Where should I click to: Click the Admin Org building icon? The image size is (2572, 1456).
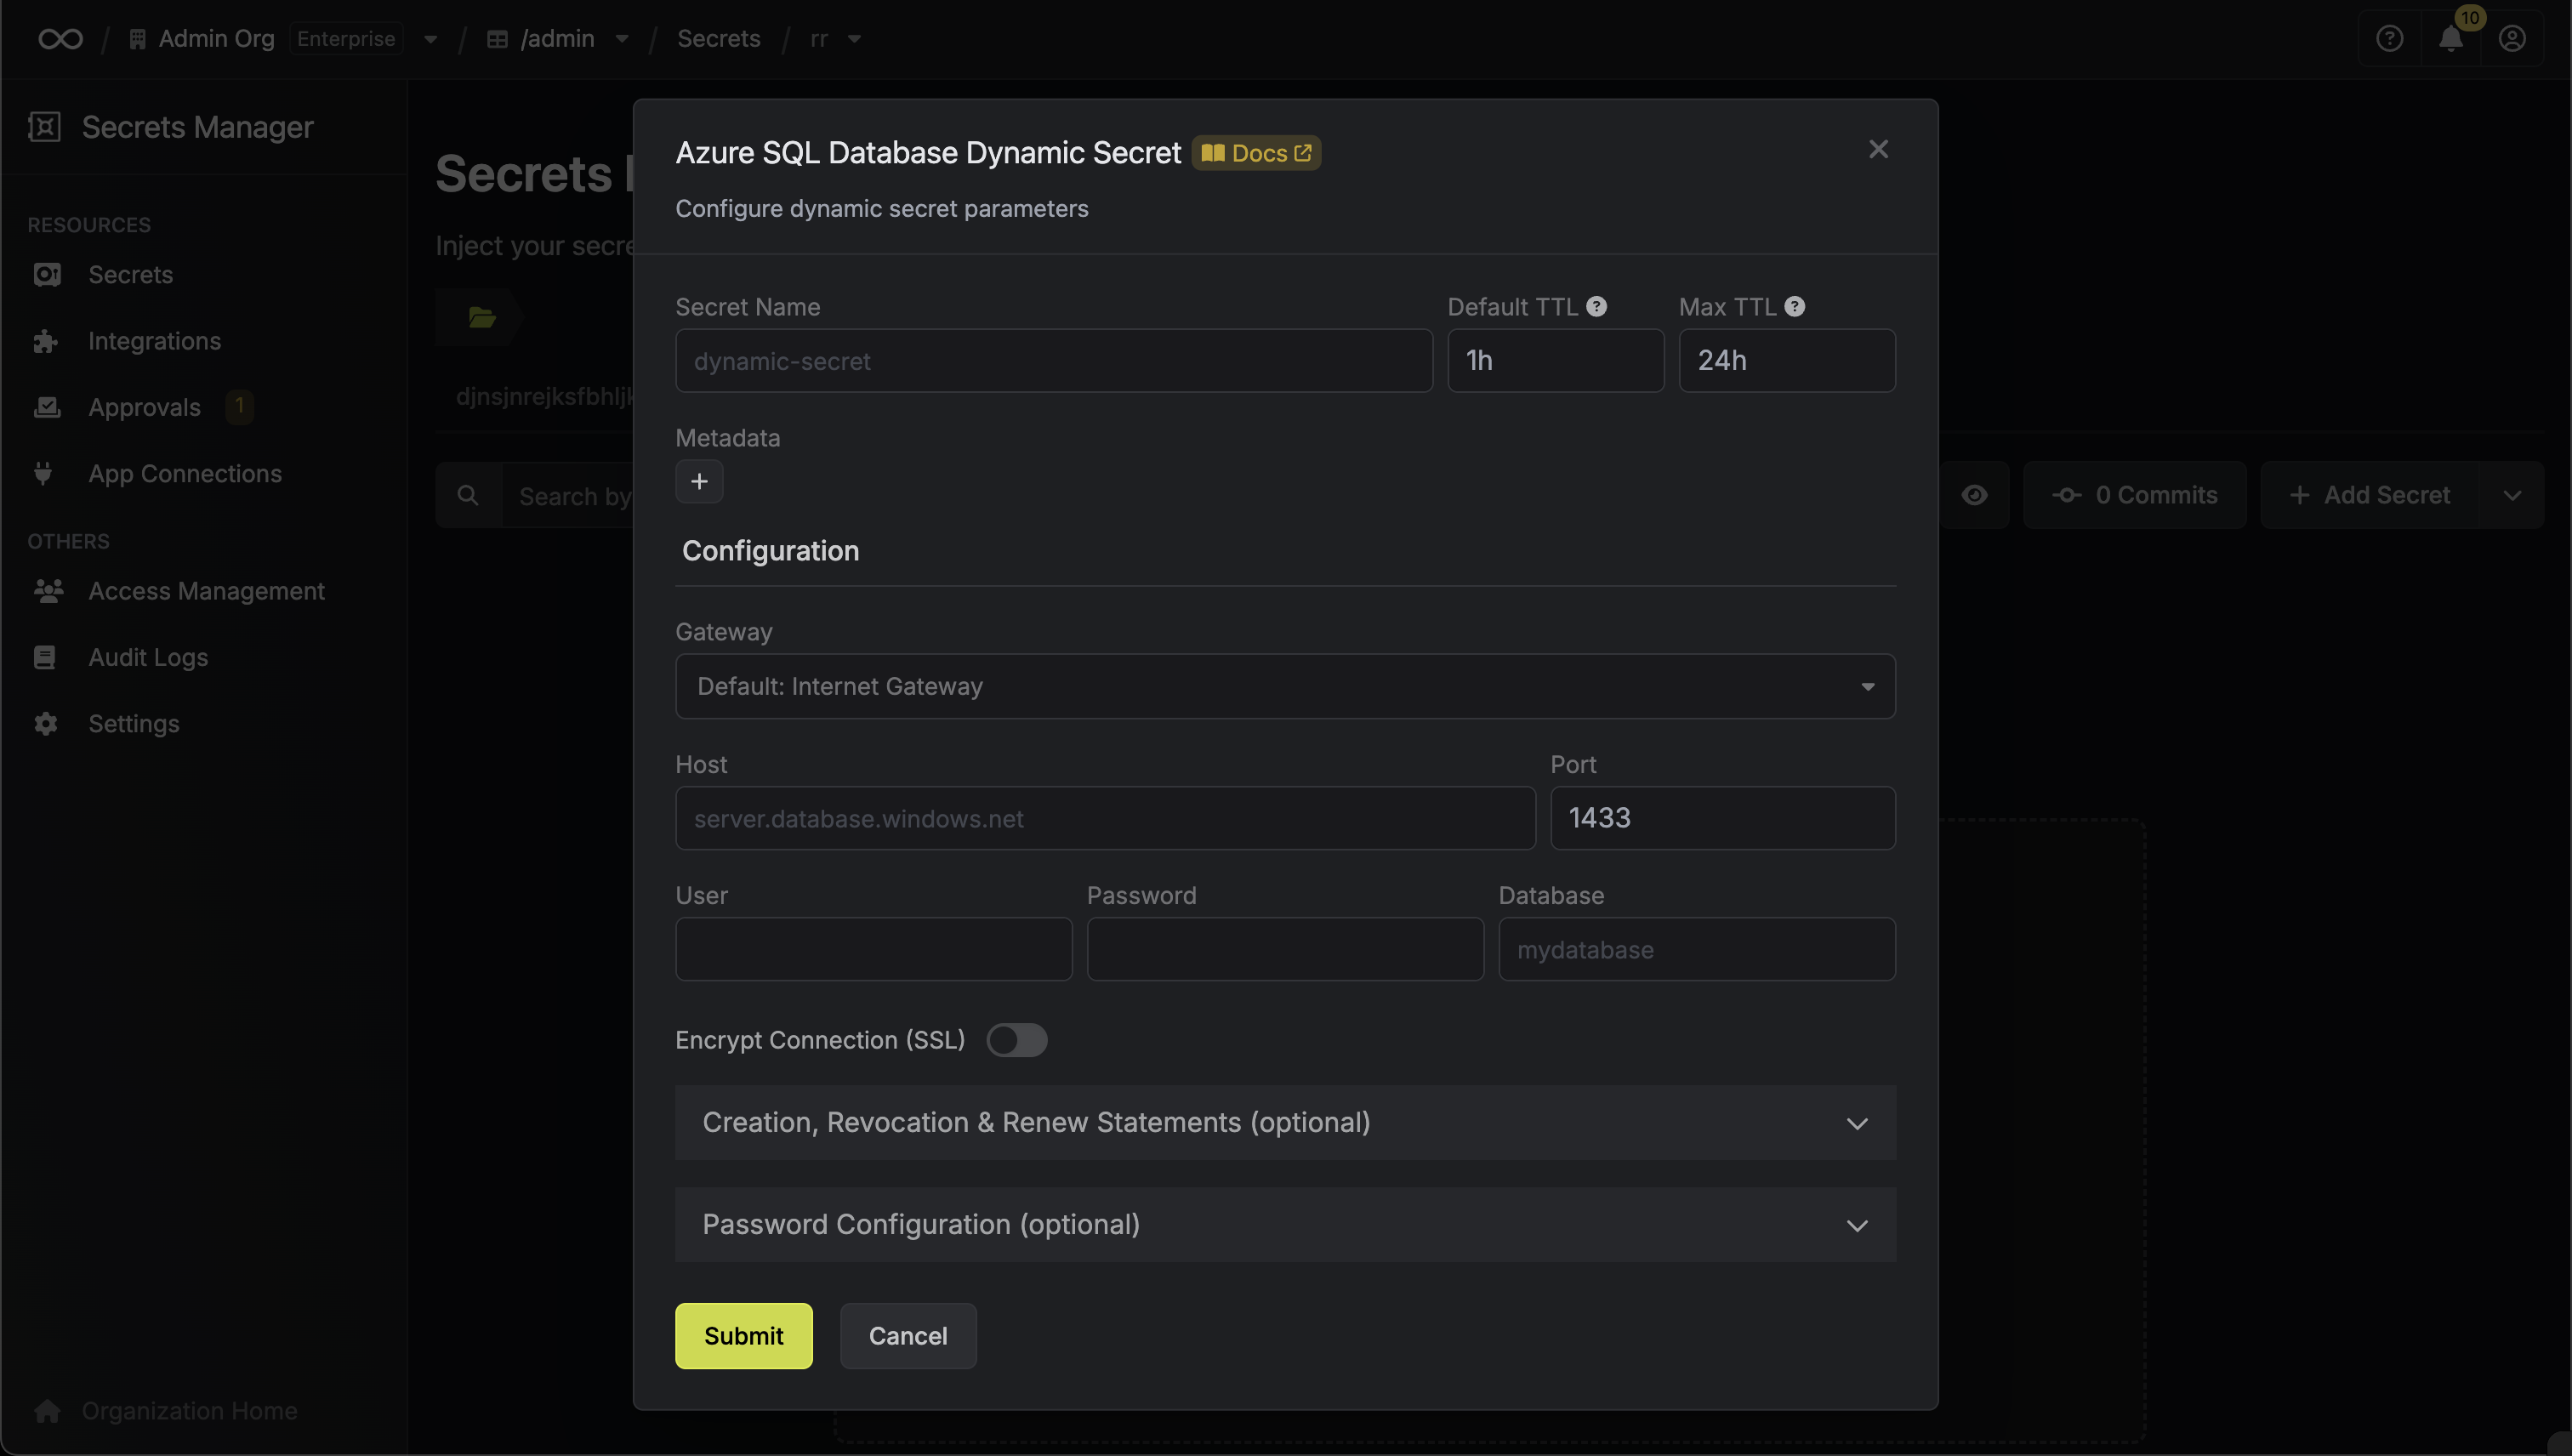point(138,38)
